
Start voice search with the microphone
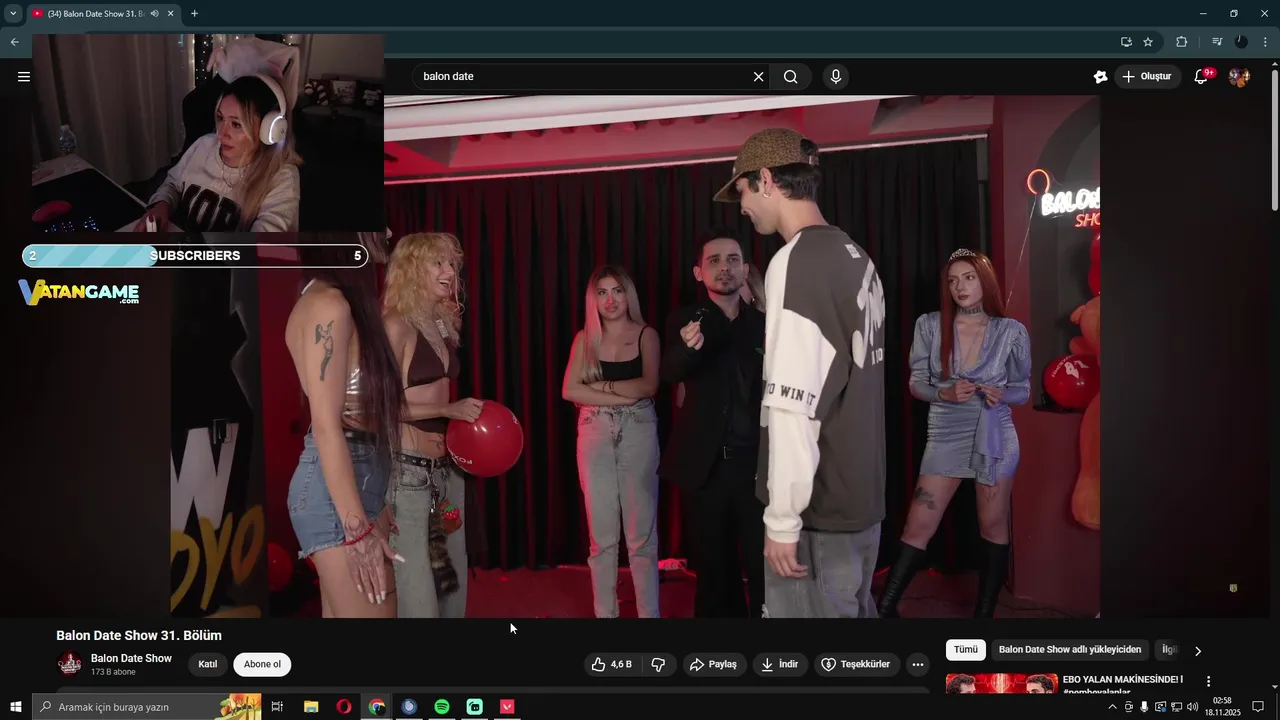(x=836, y=76)
